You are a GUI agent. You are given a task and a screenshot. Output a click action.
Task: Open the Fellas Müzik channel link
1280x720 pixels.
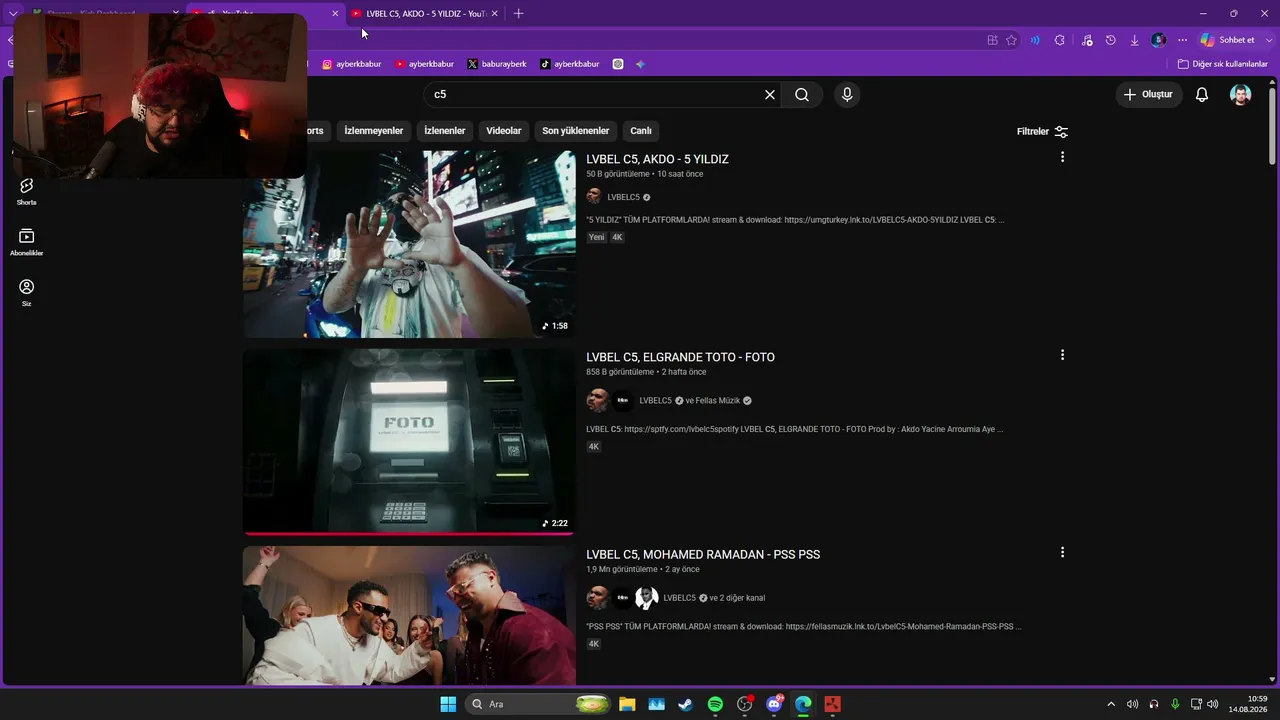[717, 401]
